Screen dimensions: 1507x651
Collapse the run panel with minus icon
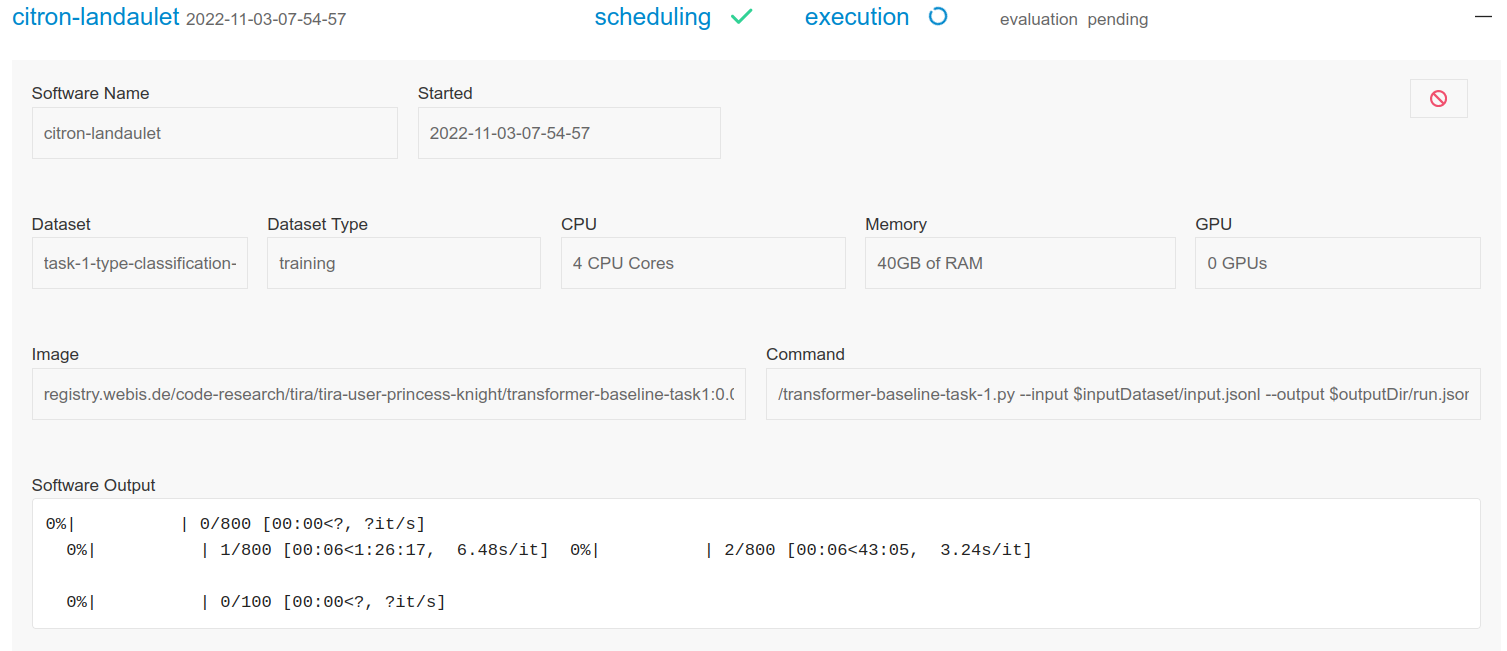[1483, 18]
